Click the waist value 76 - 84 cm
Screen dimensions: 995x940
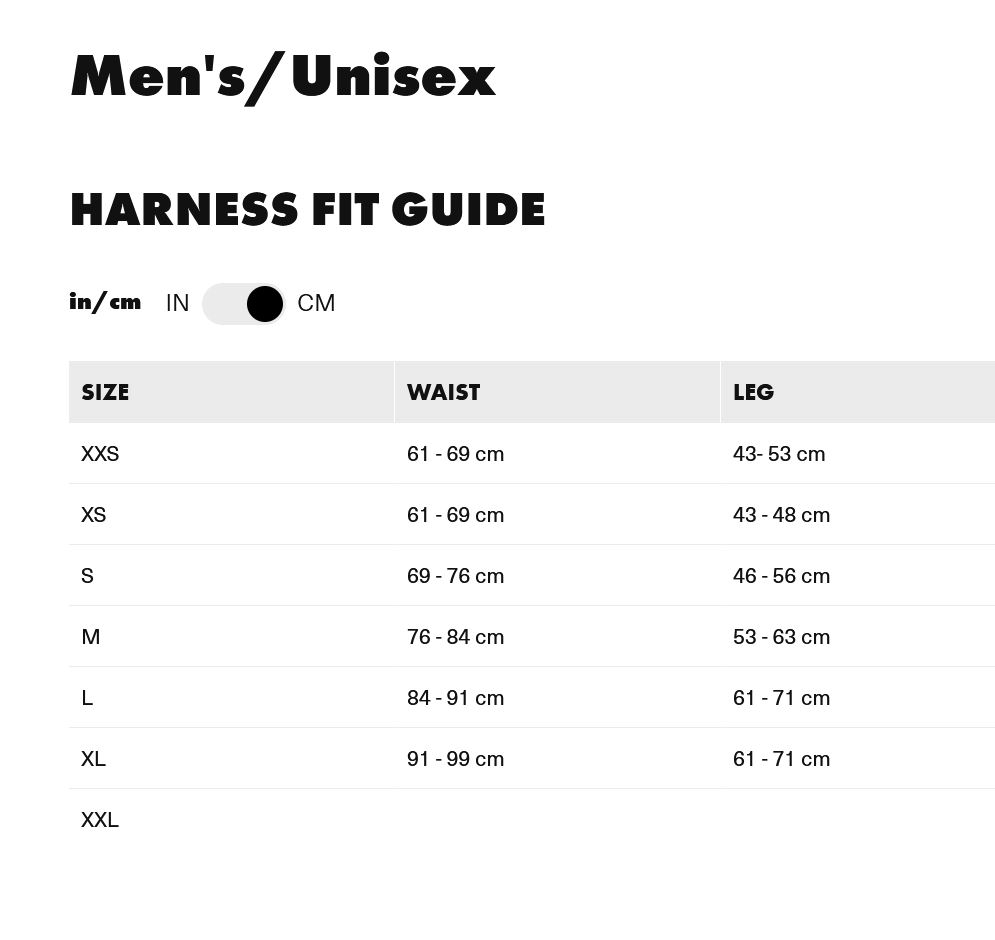pos(455,636)
